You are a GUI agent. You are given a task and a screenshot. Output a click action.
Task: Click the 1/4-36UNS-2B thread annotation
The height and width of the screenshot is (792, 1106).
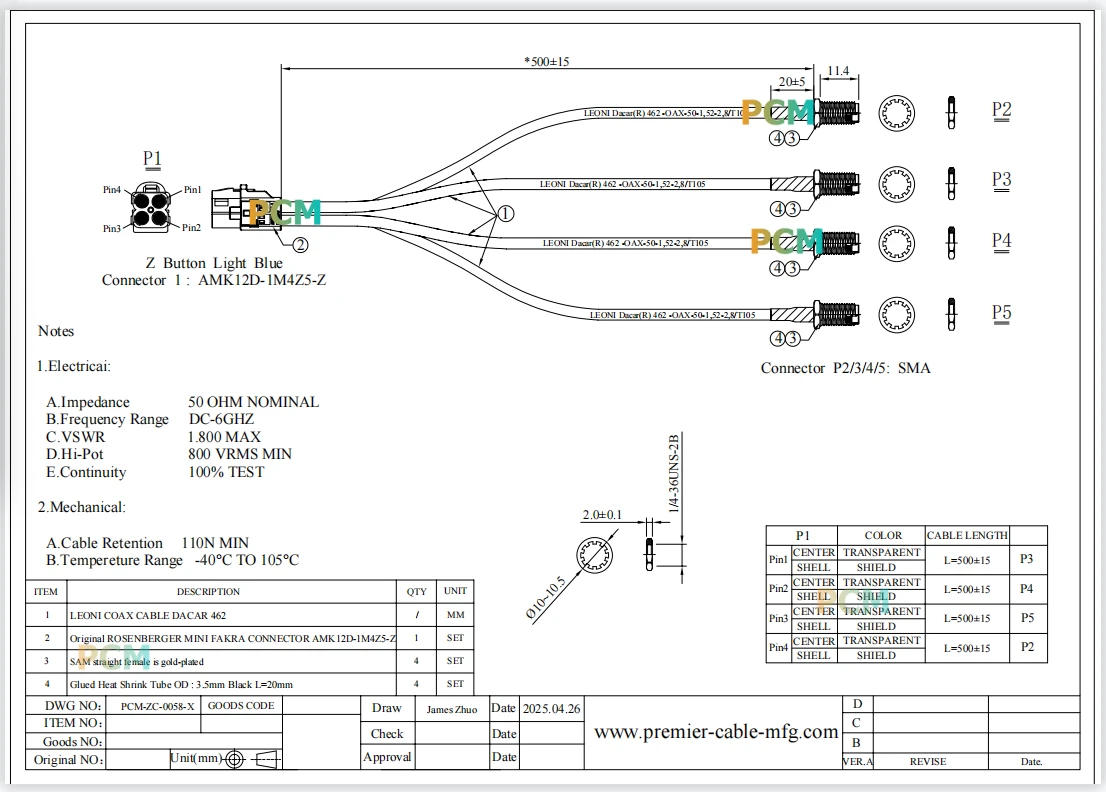(674, 473)
